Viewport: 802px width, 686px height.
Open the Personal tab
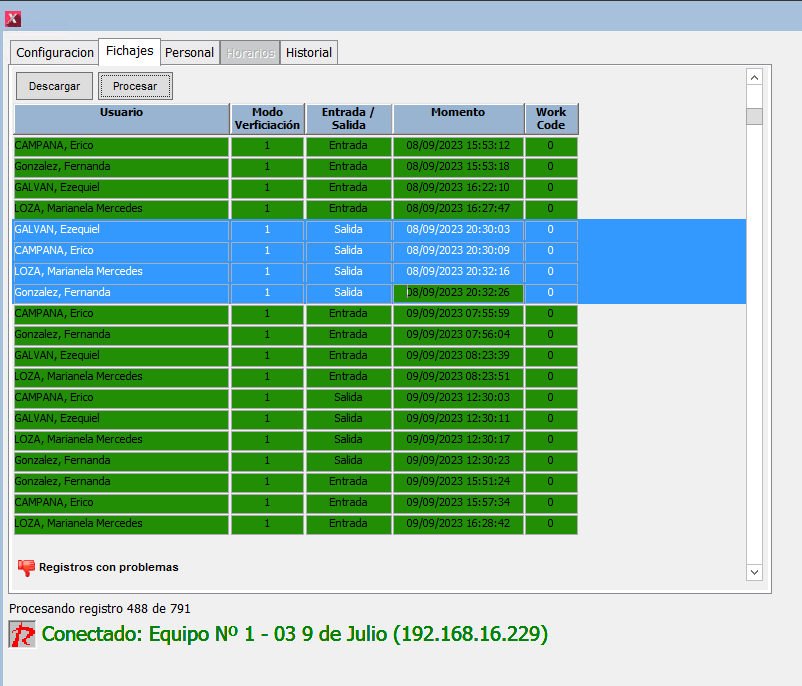pyautogui.click(x=189, y=53)
